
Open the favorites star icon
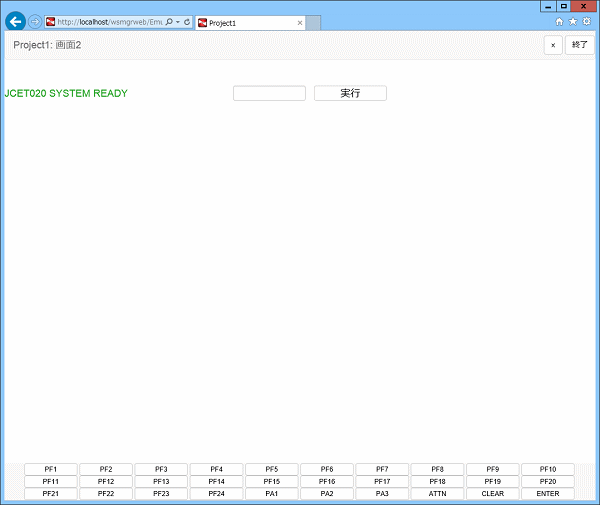pos(573,21)
